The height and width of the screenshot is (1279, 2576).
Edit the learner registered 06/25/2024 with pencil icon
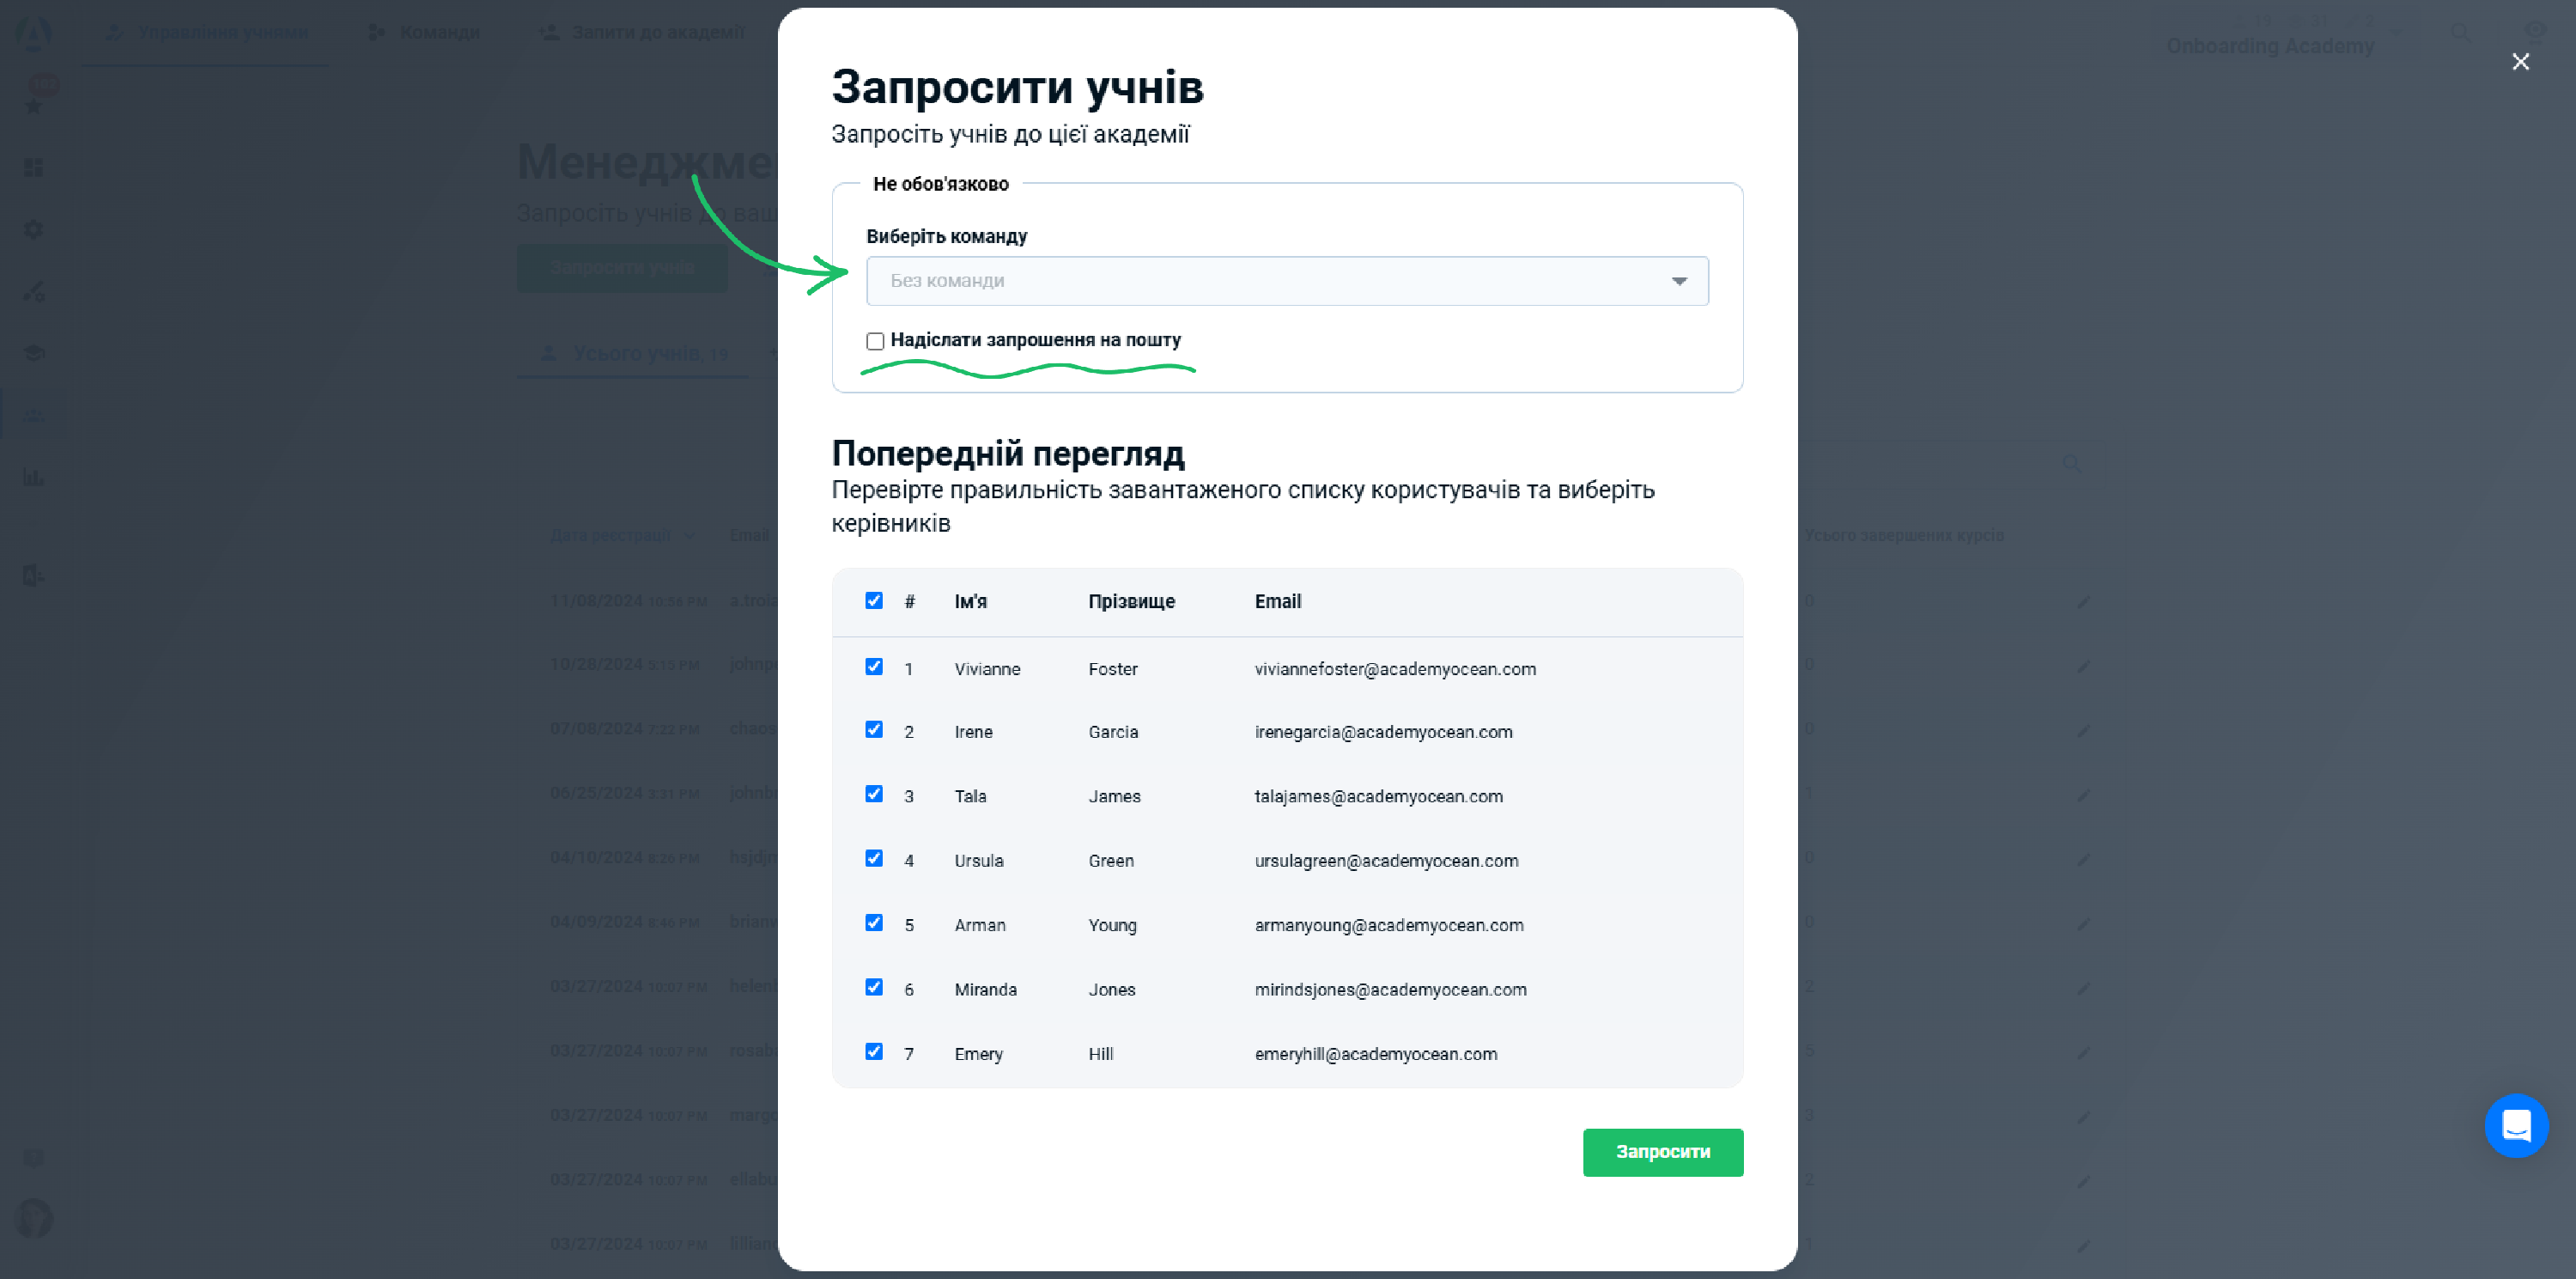[2084, 795]
